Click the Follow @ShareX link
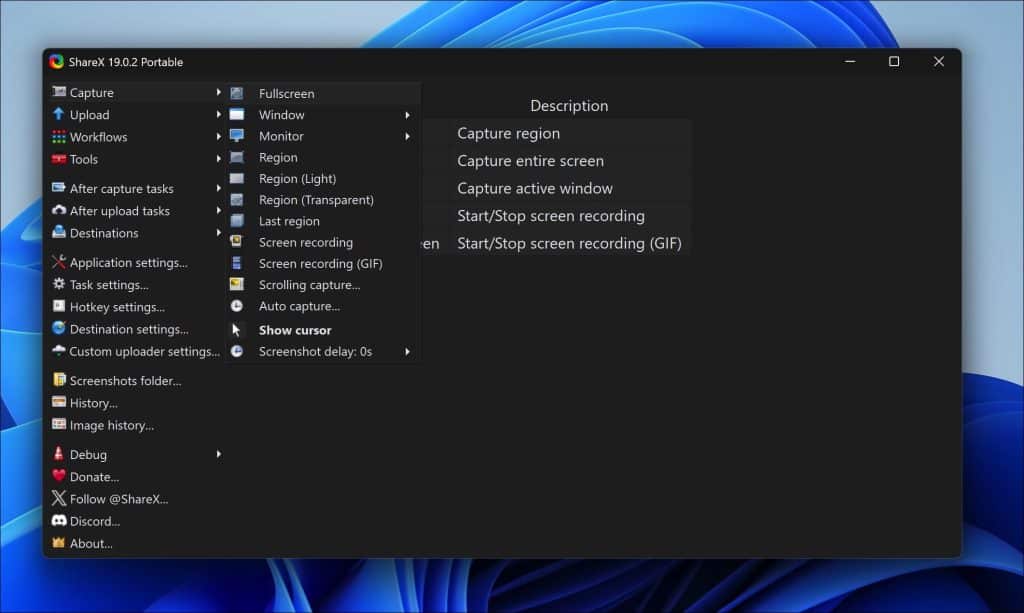 click(118, 499)
